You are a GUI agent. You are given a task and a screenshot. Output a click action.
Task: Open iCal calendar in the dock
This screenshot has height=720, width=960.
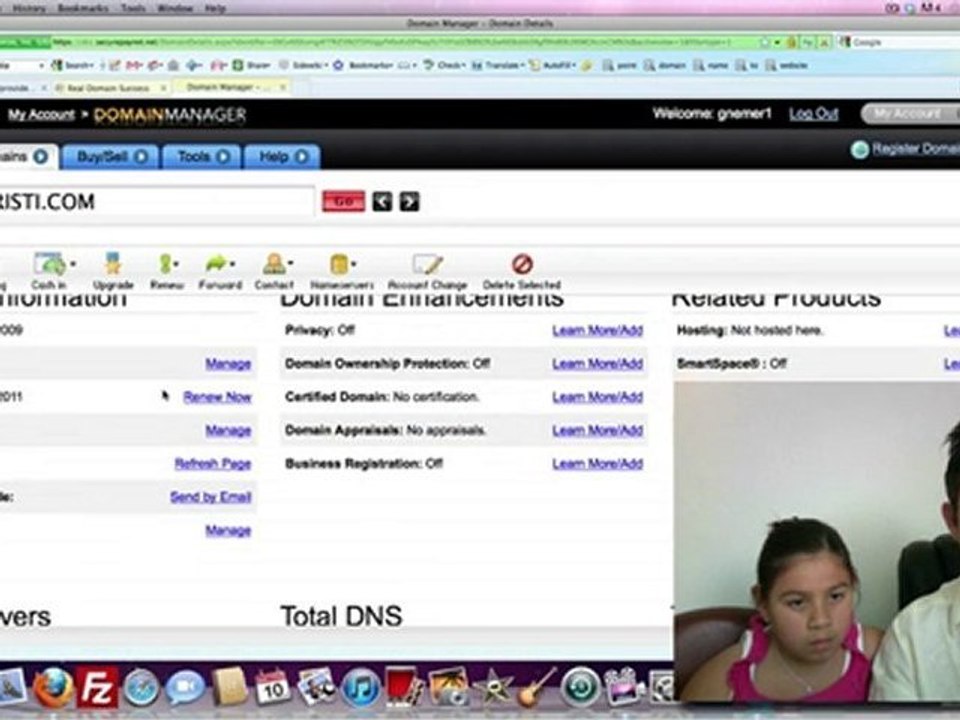pyautogui.click(x=272, y=687)
